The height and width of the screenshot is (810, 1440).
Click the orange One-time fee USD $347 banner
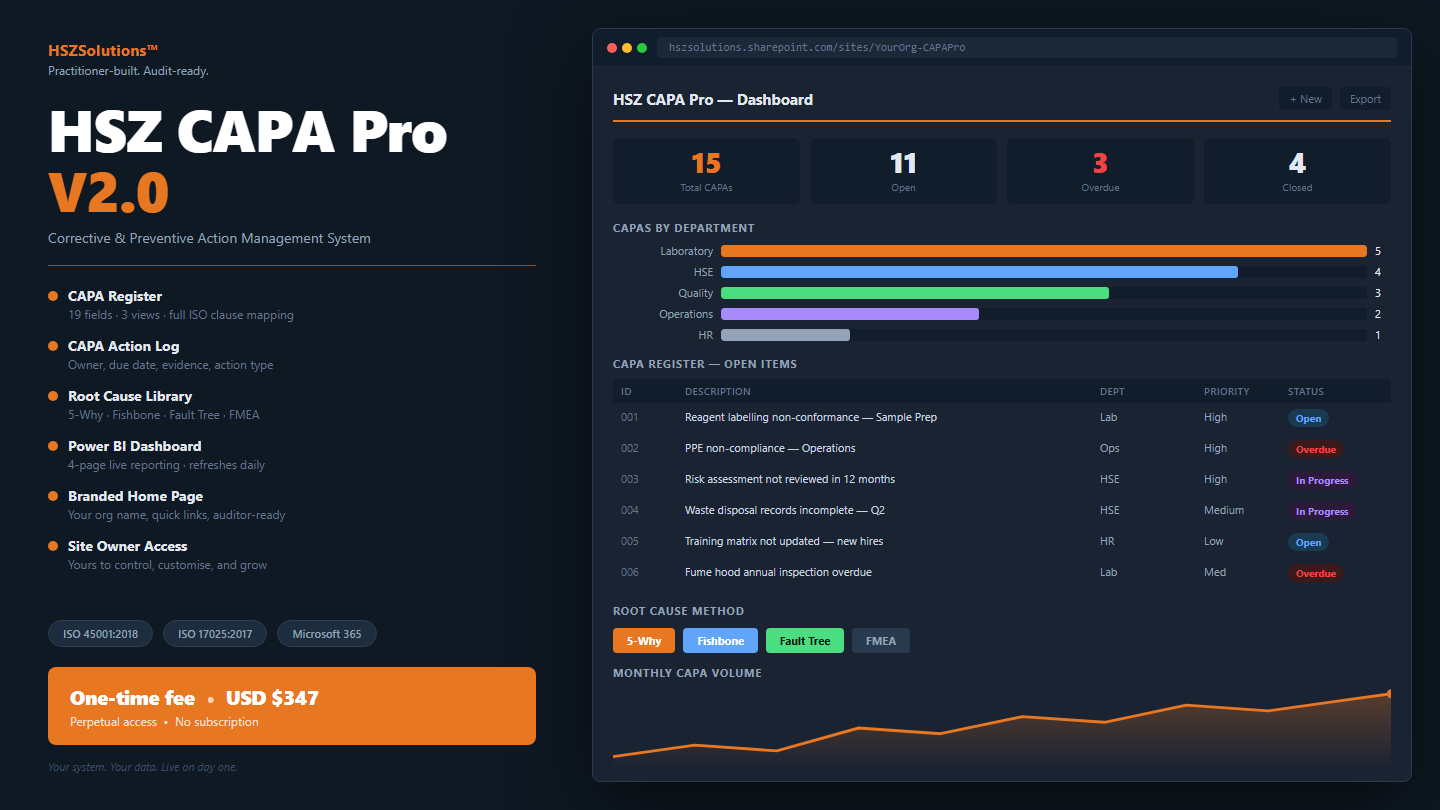(292, 706)
